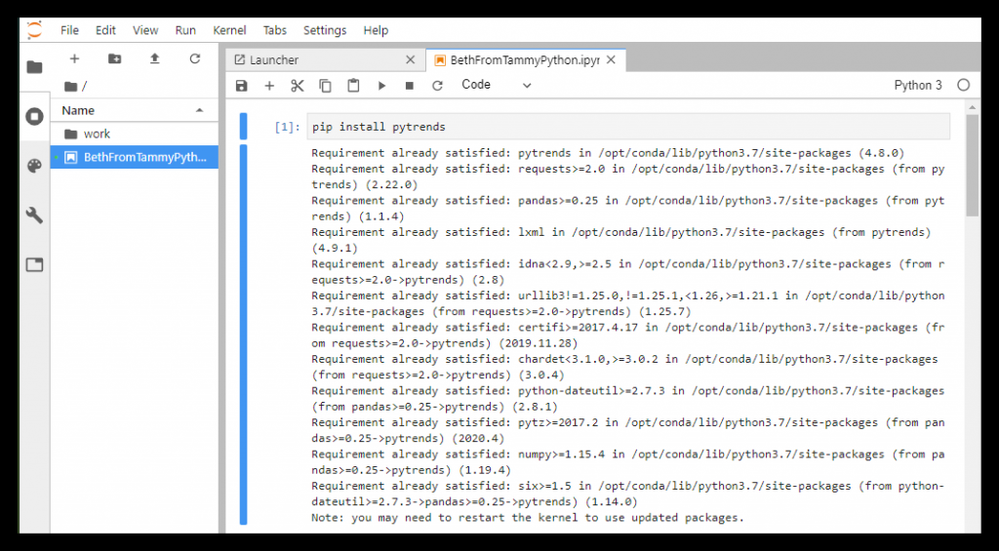Create a new folder in file browser
The image size is (999, 551).
click(115, 59)
